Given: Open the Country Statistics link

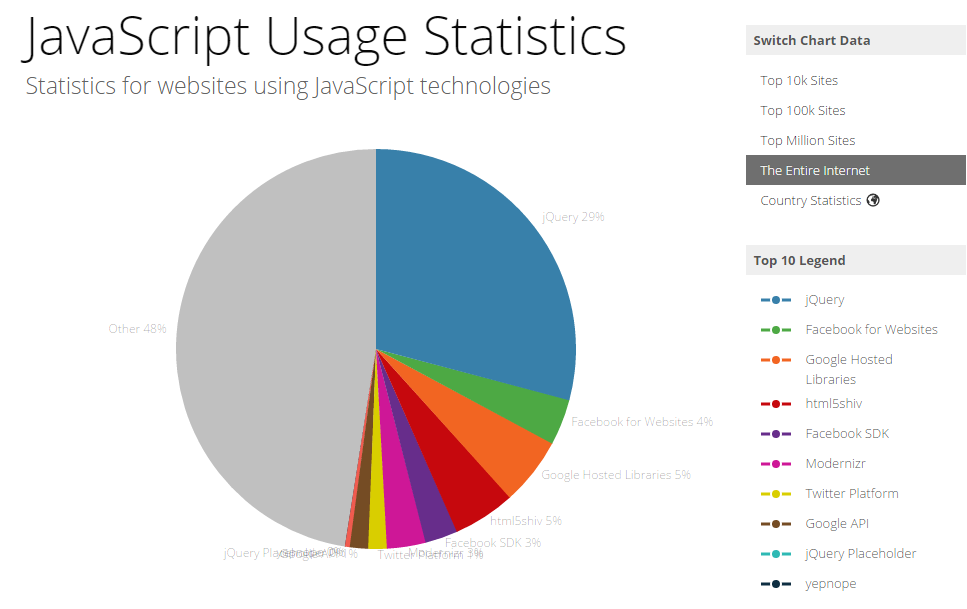Looking at the screenshot, I should pyautogui.click(x=810, y=201).
